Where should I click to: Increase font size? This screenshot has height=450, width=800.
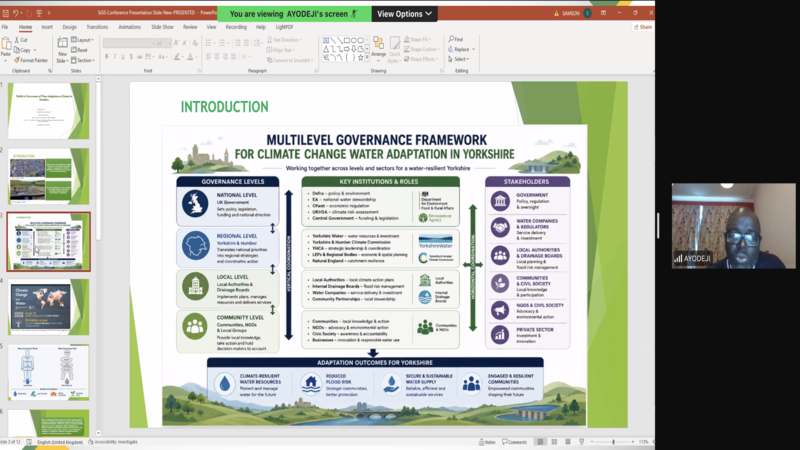click(x=176, y=43)
